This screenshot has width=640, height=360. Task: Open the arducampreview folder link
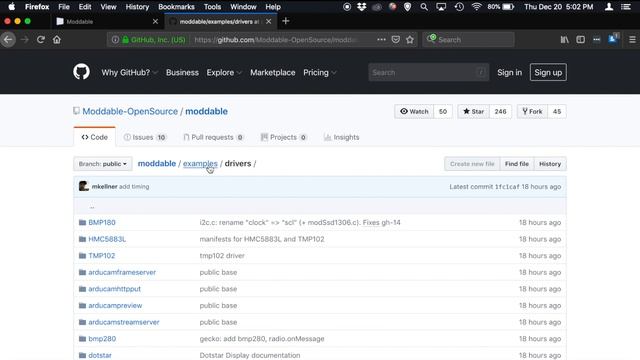click(115, 305)
